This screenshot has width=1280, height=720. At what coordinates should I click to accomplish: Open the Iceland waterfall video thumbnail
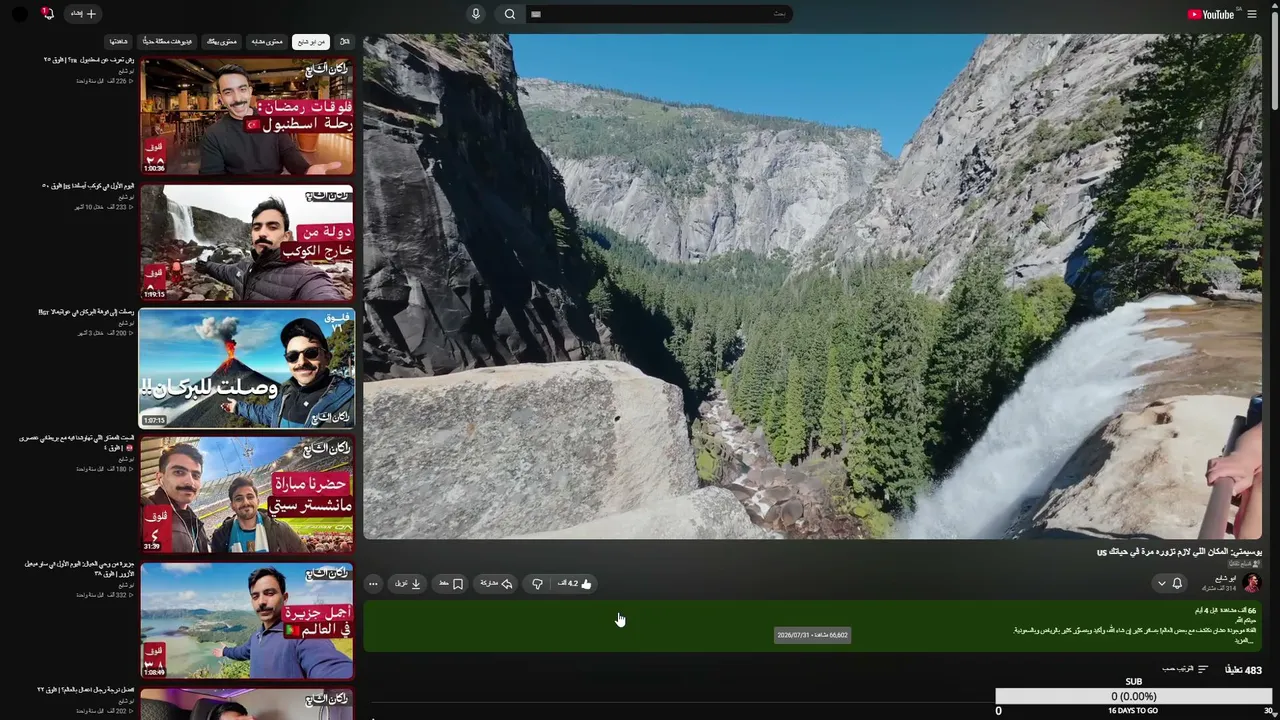(247, 242)
